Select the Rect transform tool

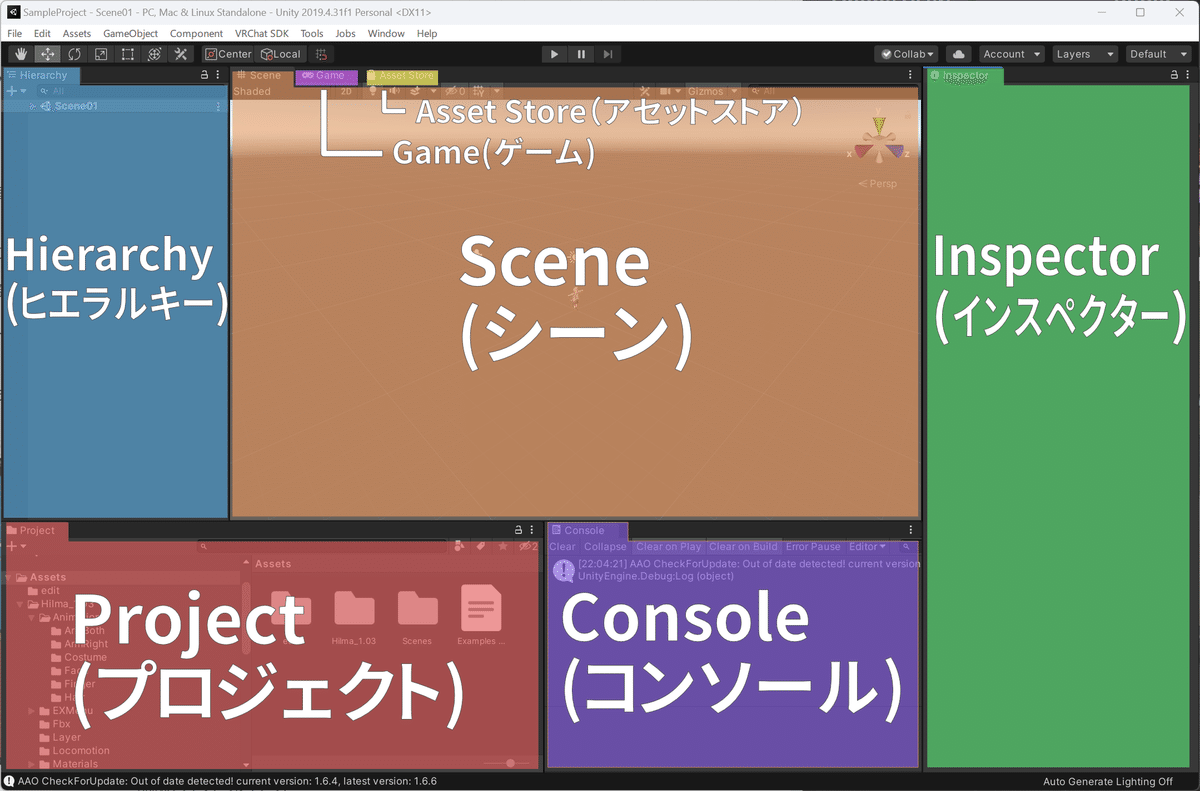click(128, 54)
